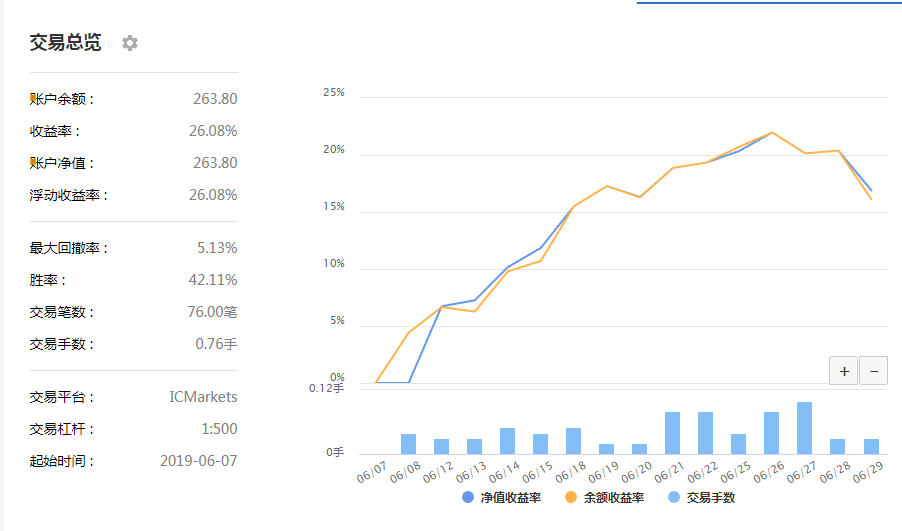902x531 pixels.
Task: Click the 交易笔数 value 76.00笔
Action: pos(210,312)
